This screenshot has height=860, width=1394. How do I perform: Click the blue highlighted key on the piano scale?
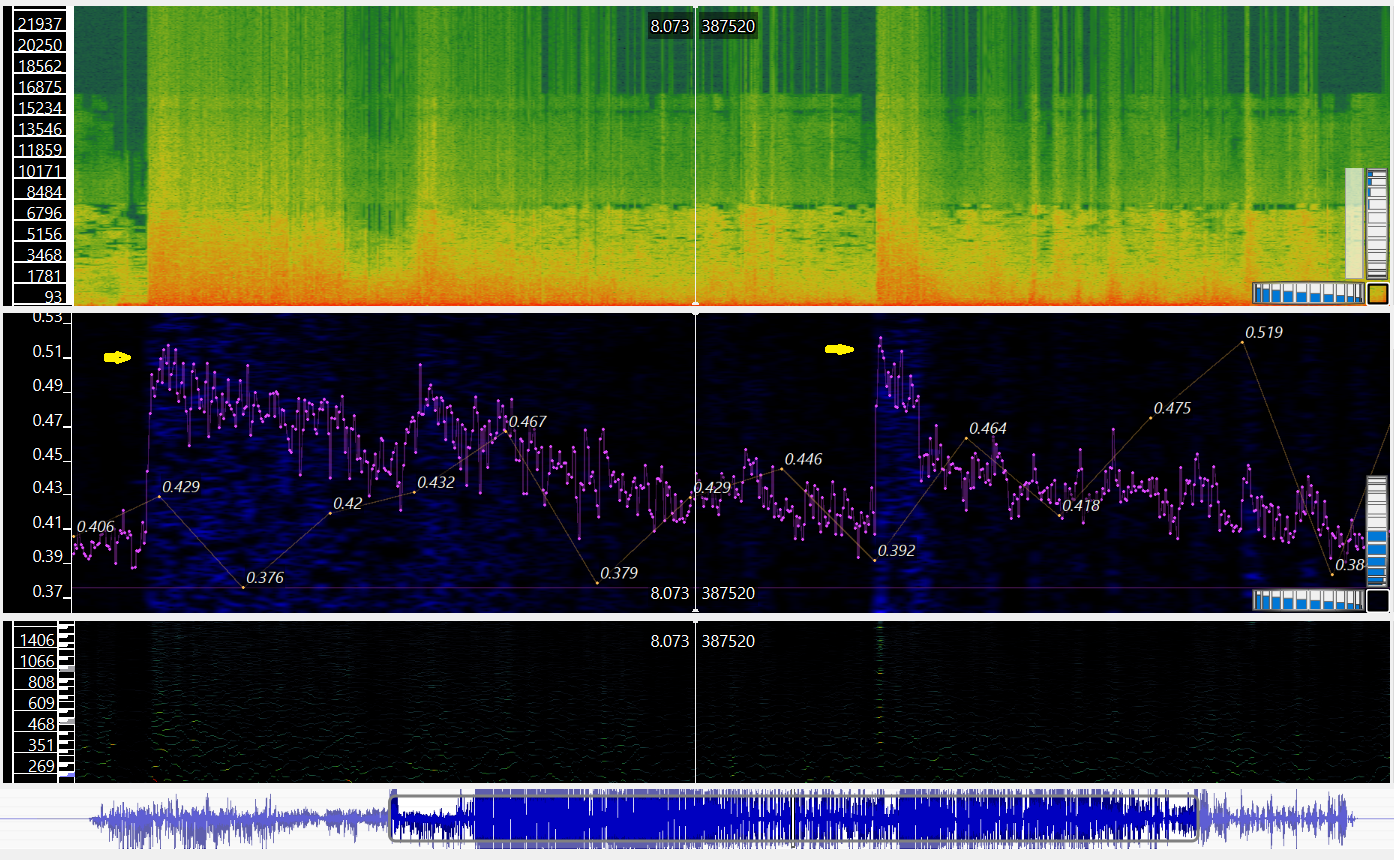point(67,776)
